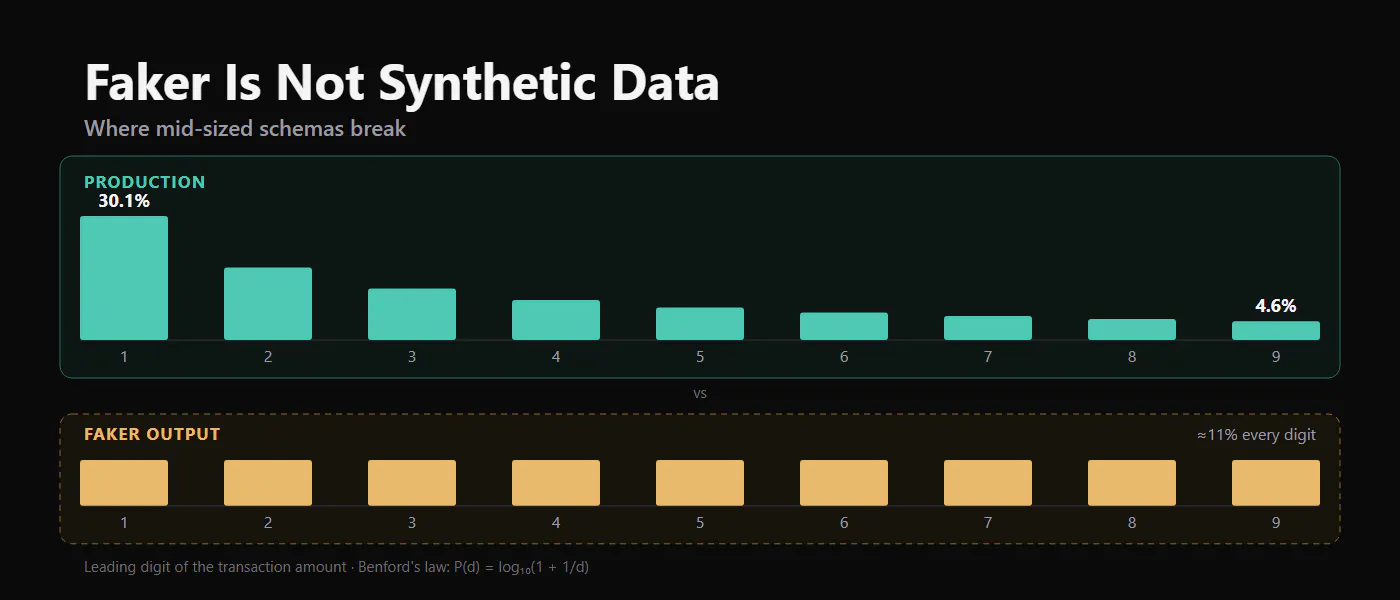This screenshot has height=600, width=1400.
Task: Click the Production bar for digit 2
Action: (x=268, y=304)
